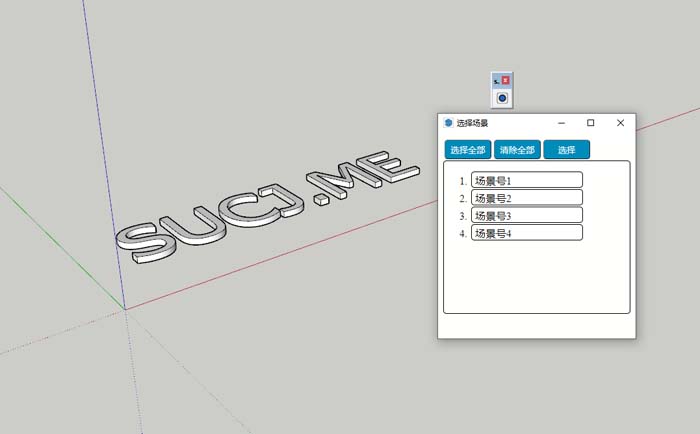Click the blue circle plugin toolbar icon
The image size is (700, 434).
click(502, 98)
